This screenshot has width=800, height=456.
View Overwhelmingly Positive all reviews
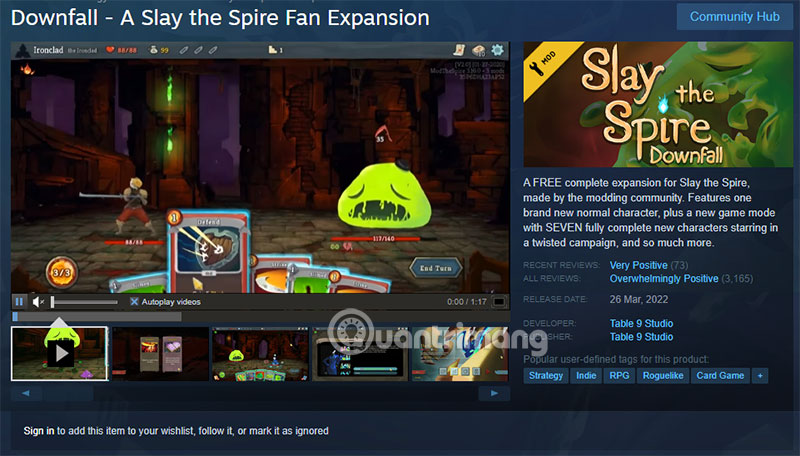click(x=664, y=278)
